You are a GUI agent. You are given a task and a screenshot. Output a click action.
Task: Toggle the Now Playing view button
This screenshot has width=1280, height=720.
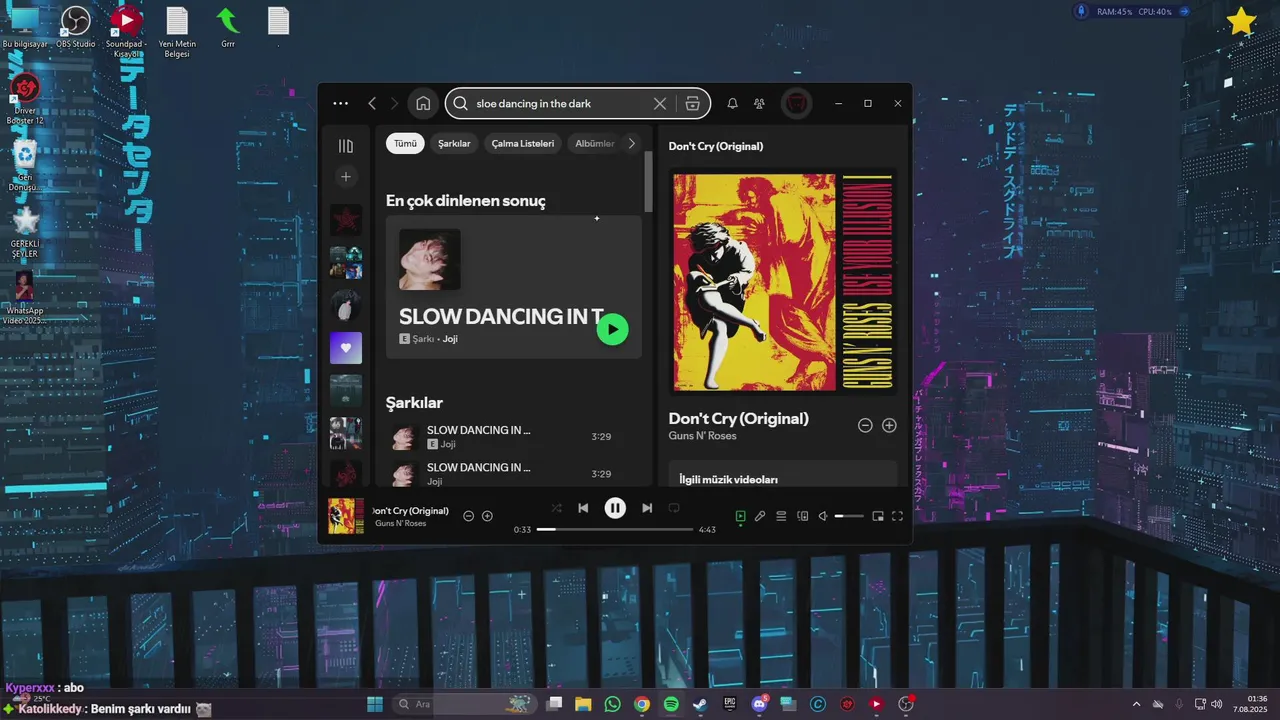pos(740,516)
